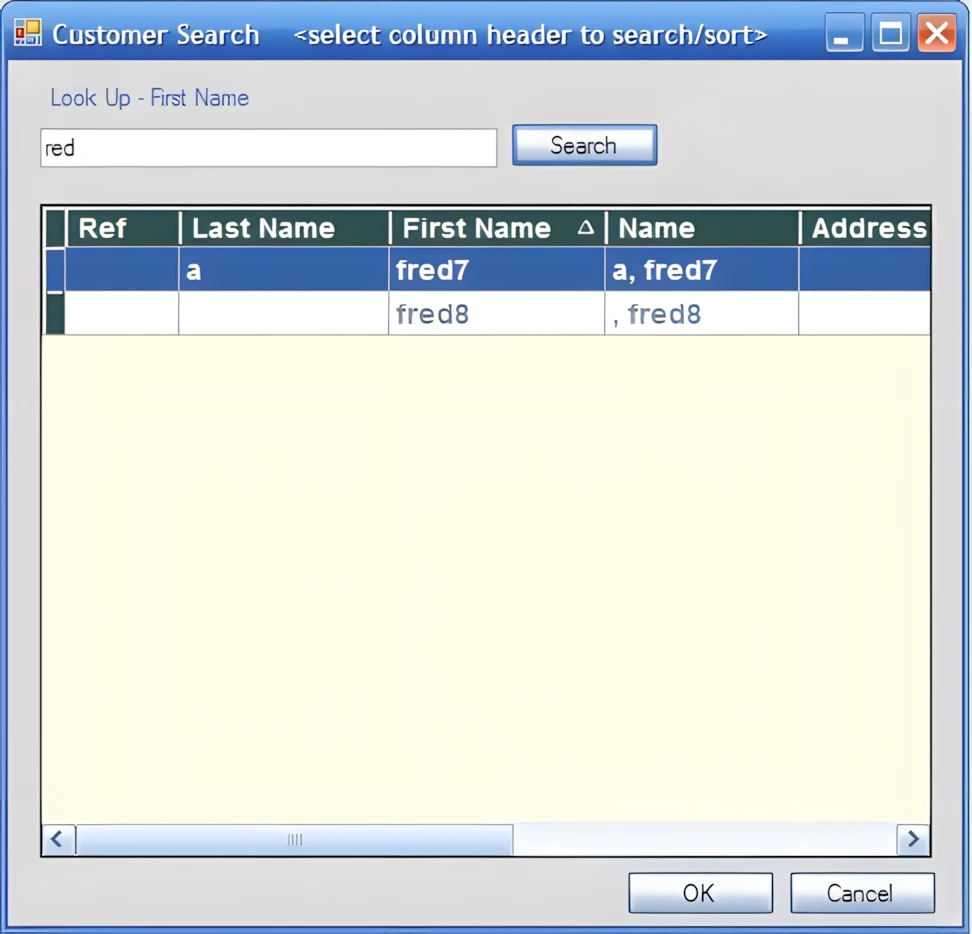Select the Name column header
The height and width of the screenshot is (934, 972).
700,228
